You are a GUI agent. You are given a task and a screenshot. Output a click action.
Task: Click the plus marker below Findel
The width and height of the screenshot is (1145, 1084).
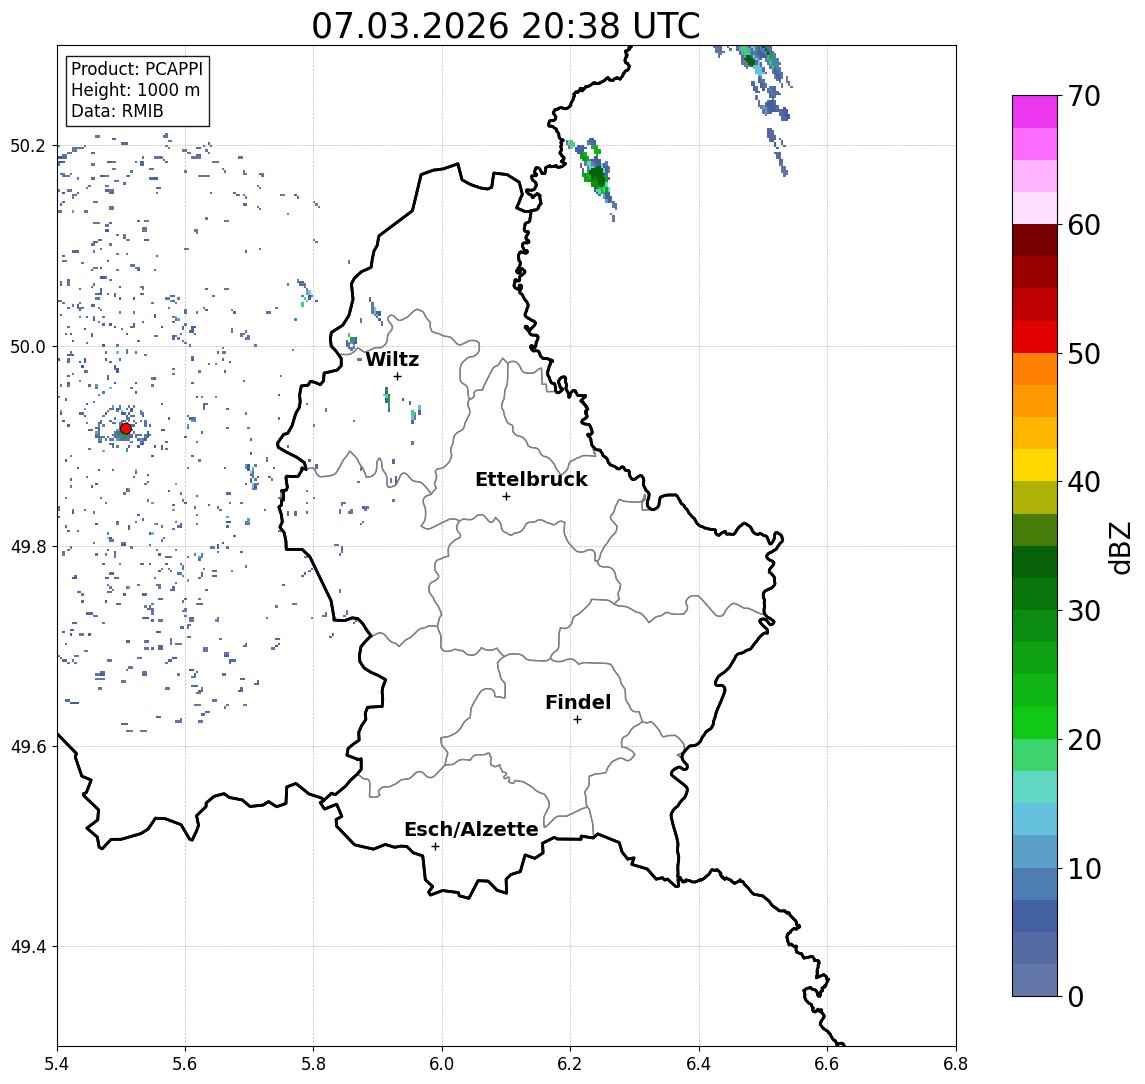coord(577,720)
